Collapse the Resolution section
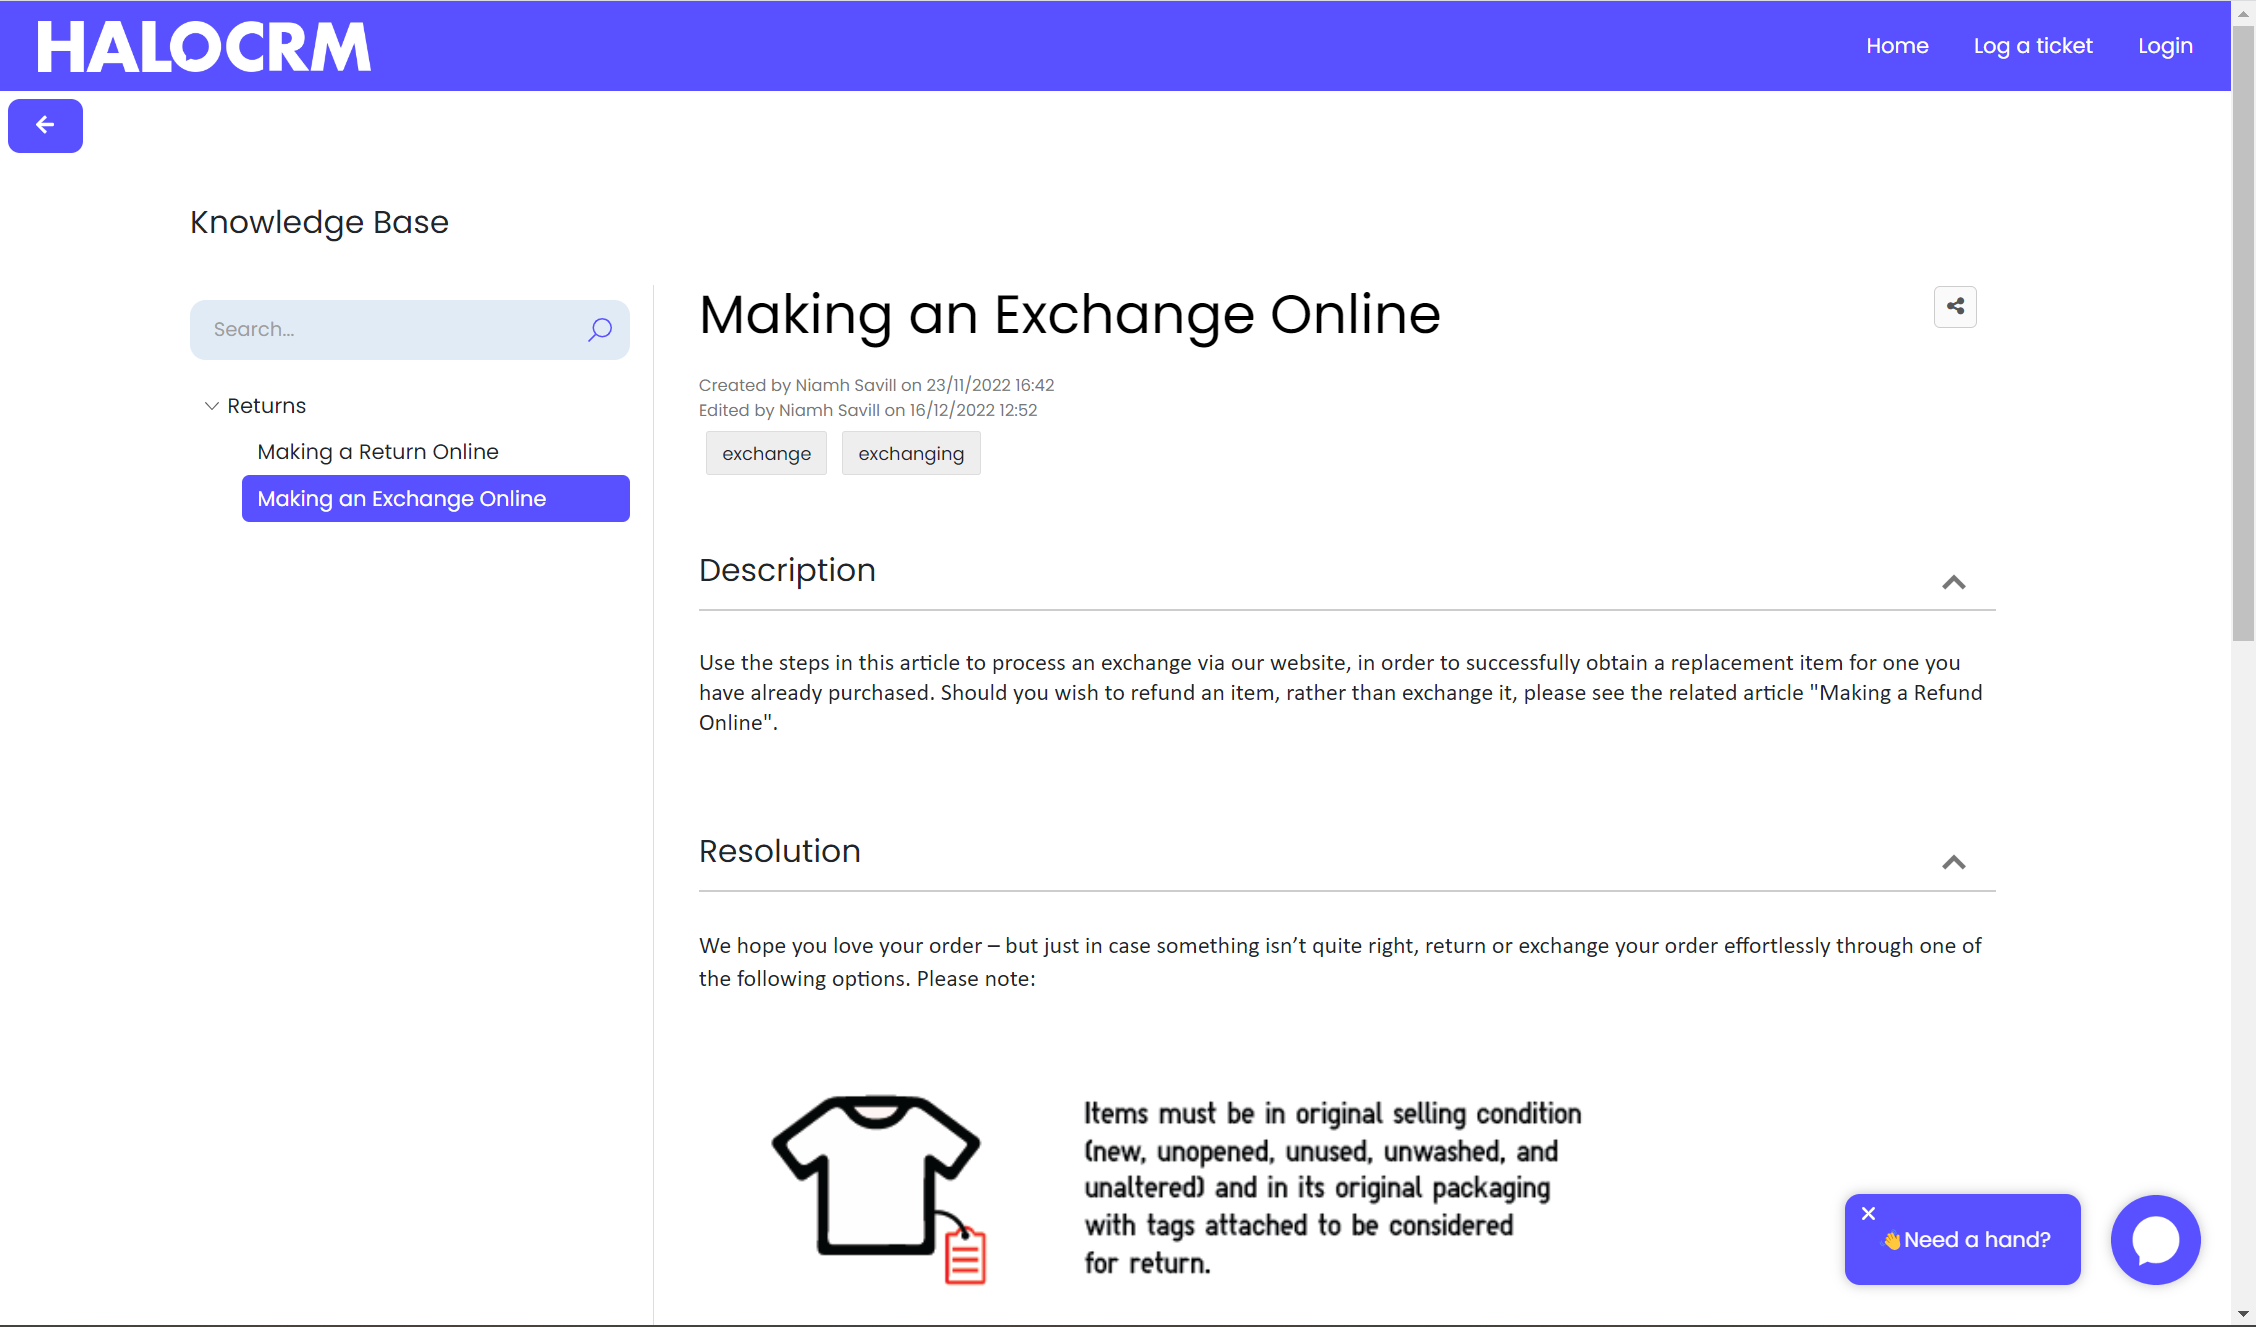This screenshot has height=1327, width=2256. pyautogui.click(x=1953, y=862)
